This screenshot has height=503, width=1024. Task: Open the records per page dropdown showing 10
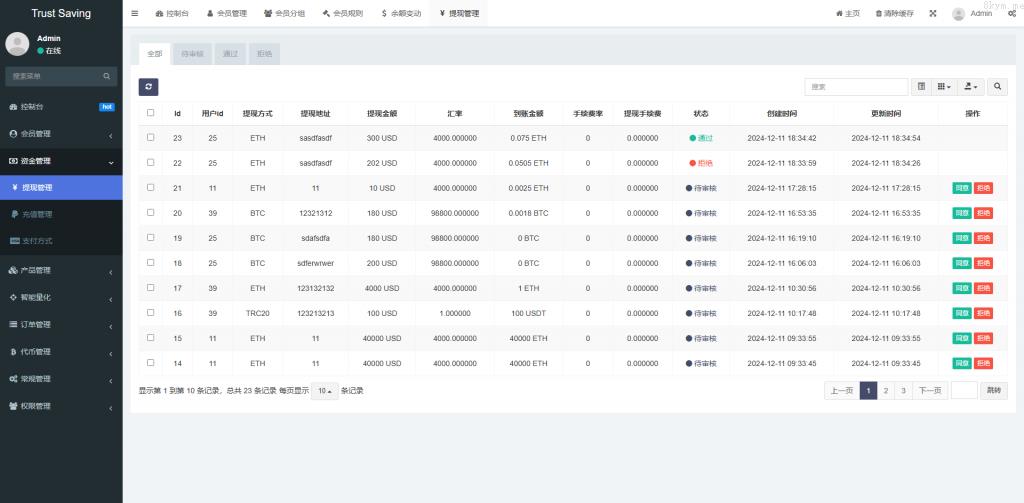tap(323, 391)
